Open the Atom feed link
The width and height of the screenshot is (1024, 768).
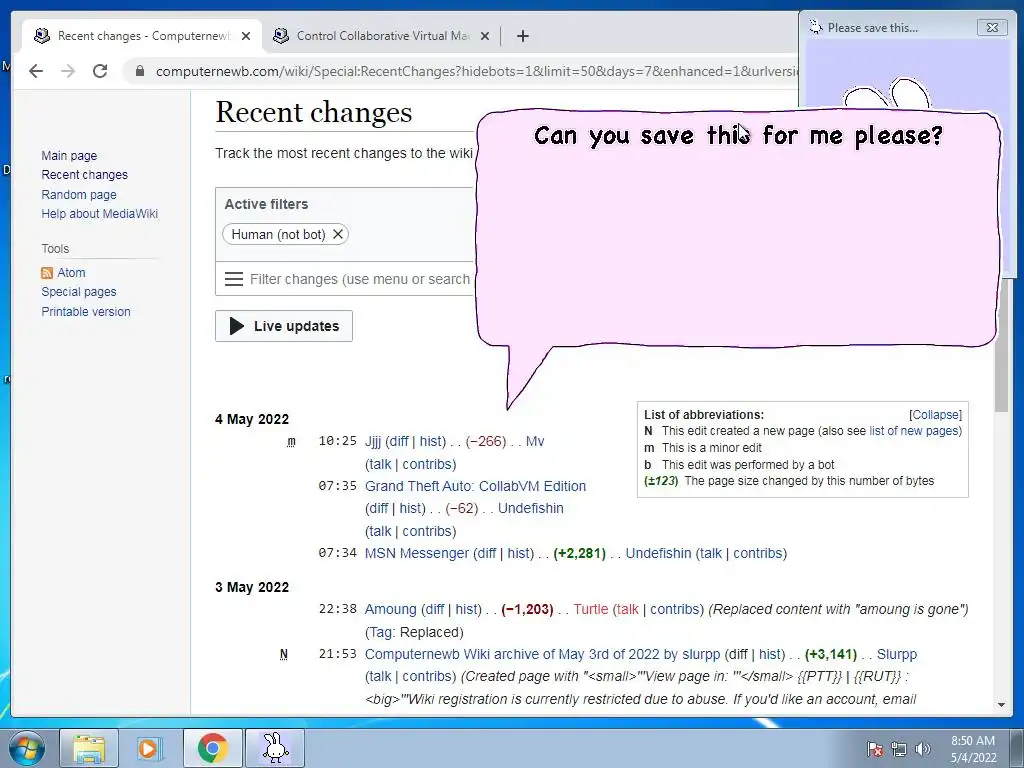click(71, 272)
